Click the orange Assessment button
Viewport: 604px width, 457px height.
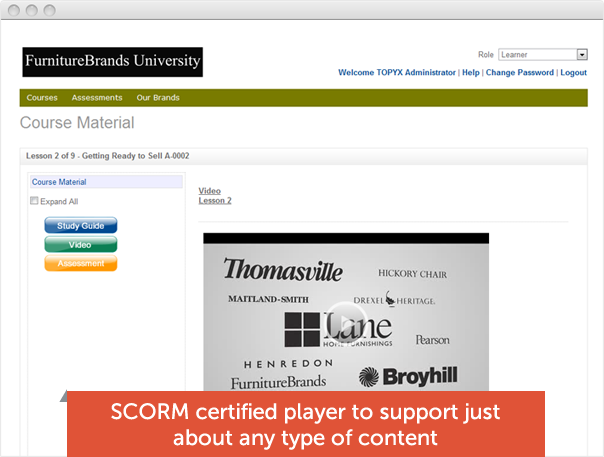click(x=81, y=263)
